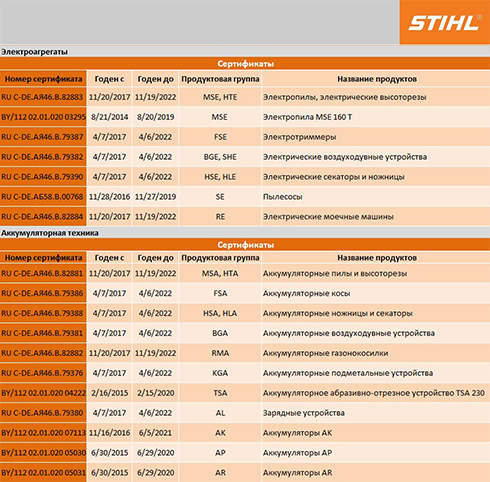Click the valid-from date 2/16/2015
This screenshot has height=482, width=490.
(109, 393)
